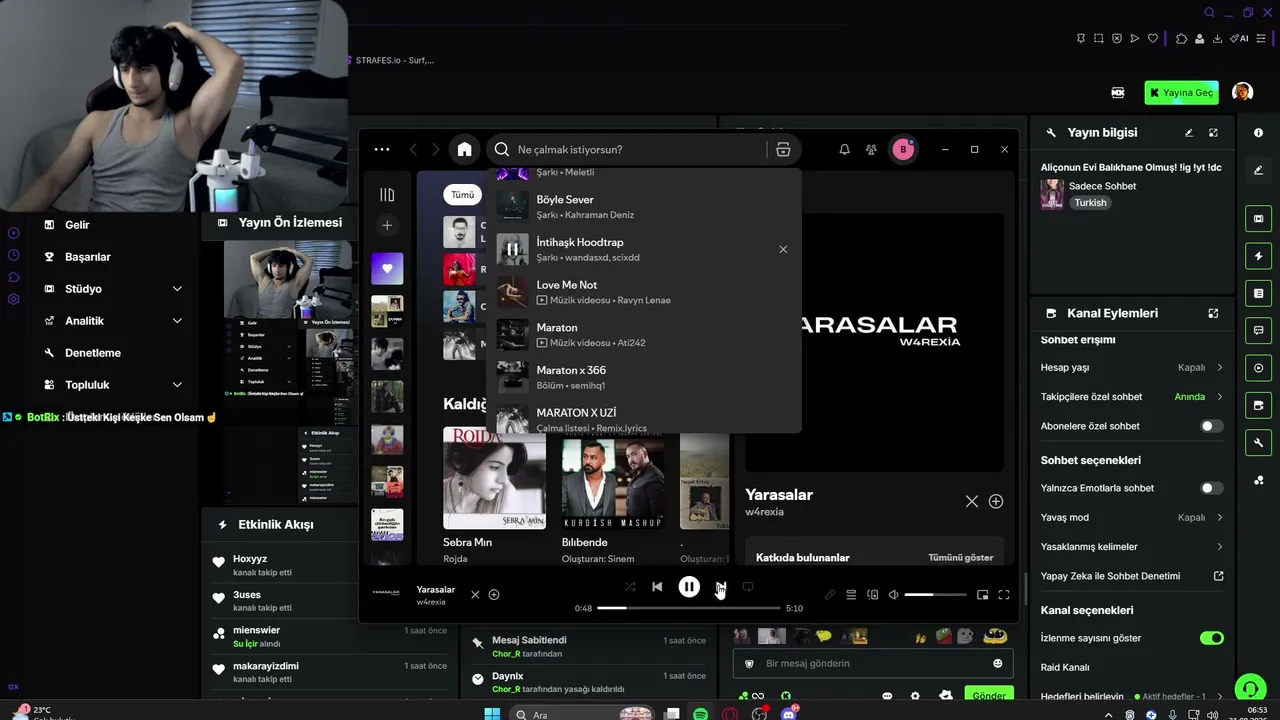Screen dimensions: 1280x720
Task: Open the Sebra Mın album card
Action: [x=494, y=495]
